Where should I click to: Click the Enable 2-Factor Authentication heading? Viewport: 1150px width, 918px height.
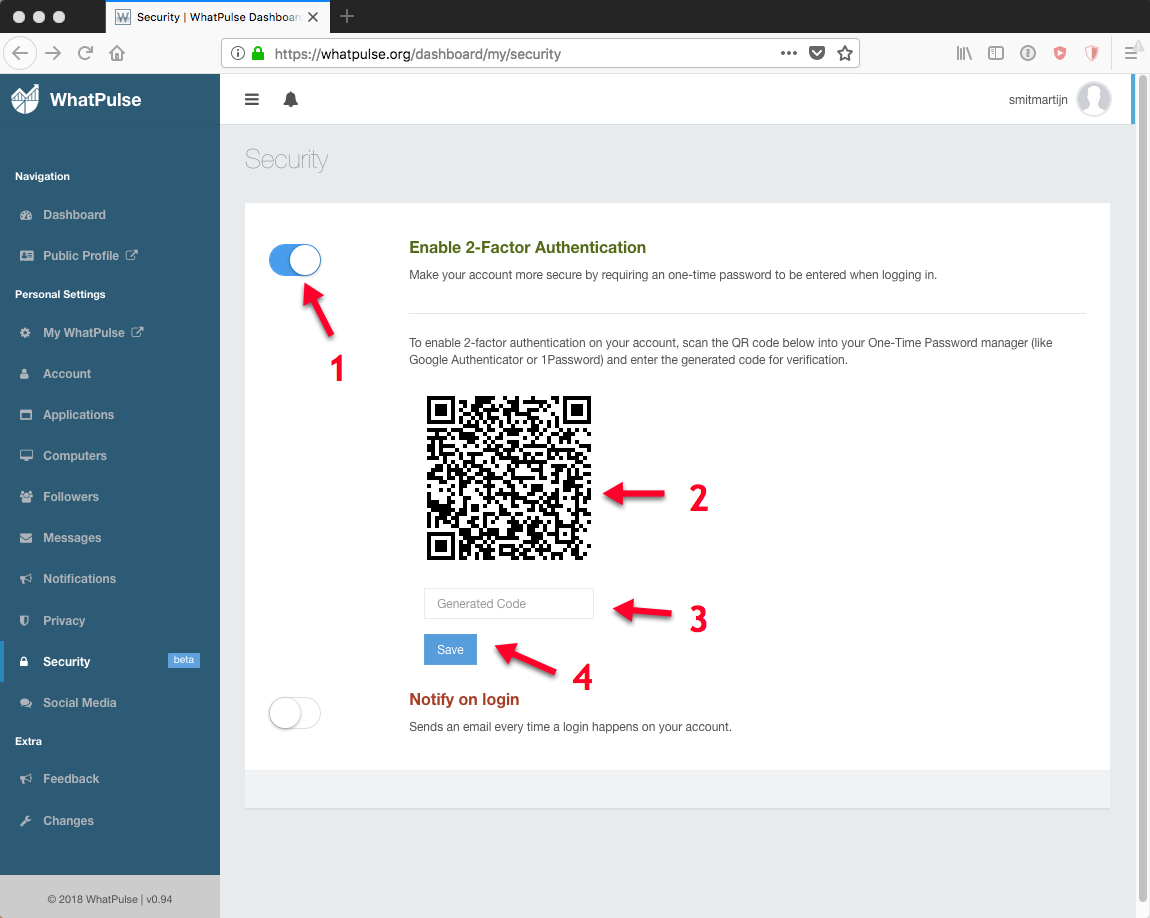(x=527, y=248)
